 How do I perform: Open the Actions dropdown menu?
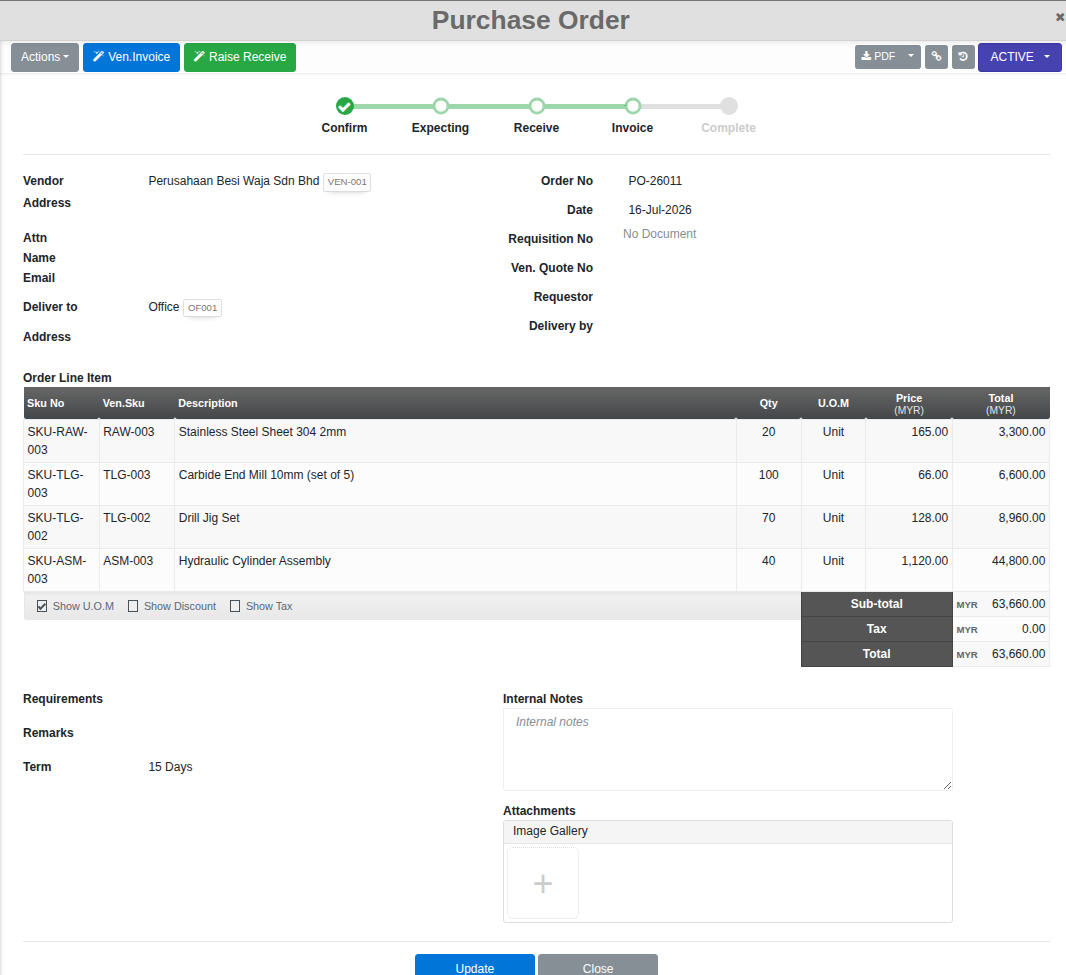45,57
